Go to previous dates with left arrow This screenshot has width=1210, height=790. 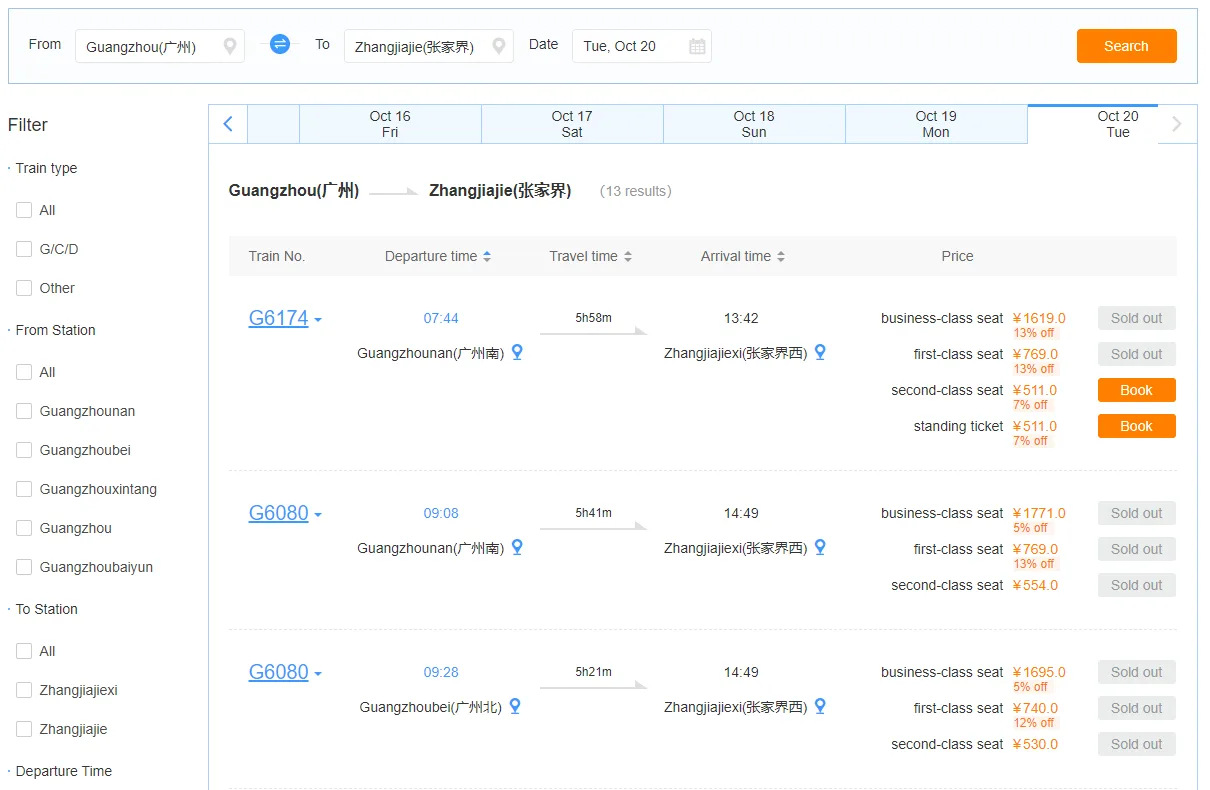pyautogui.click(x=228, y=124)
